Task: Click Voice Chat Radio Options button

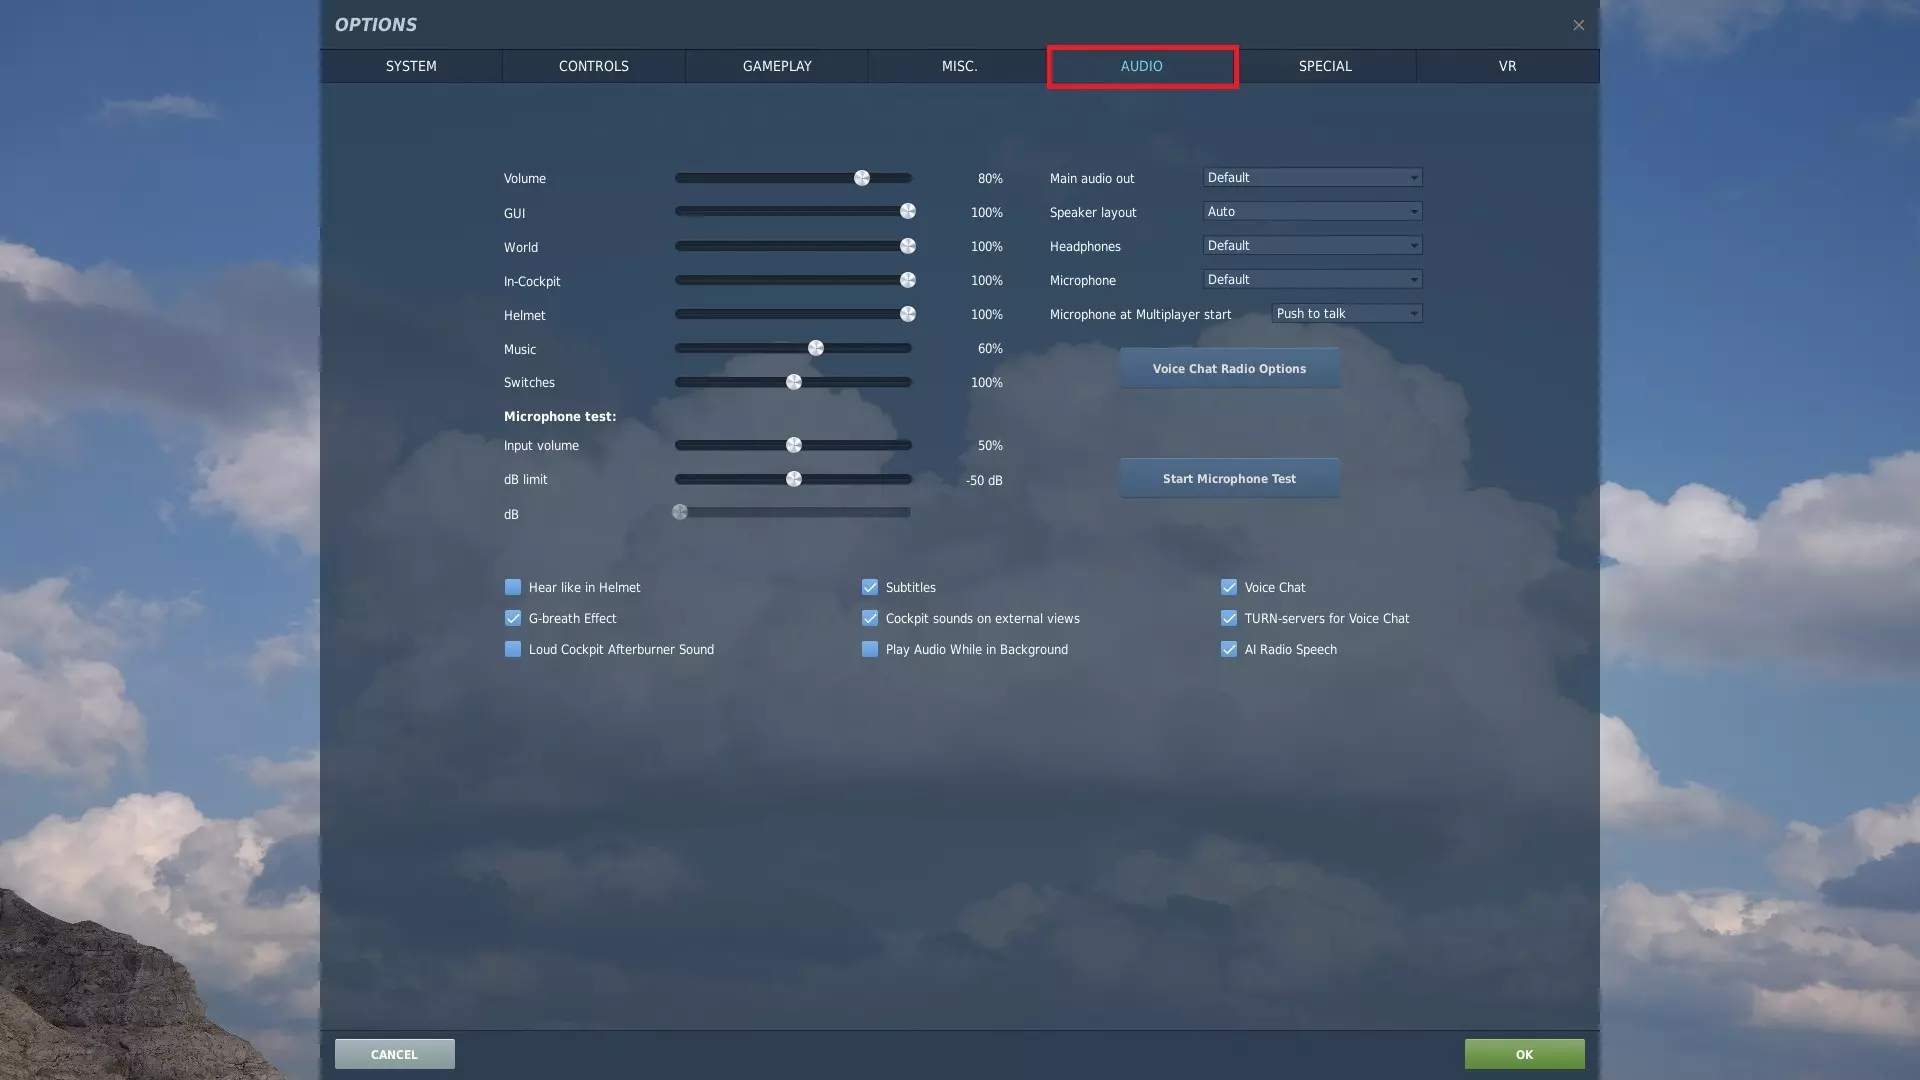Action: (1229, 368)
